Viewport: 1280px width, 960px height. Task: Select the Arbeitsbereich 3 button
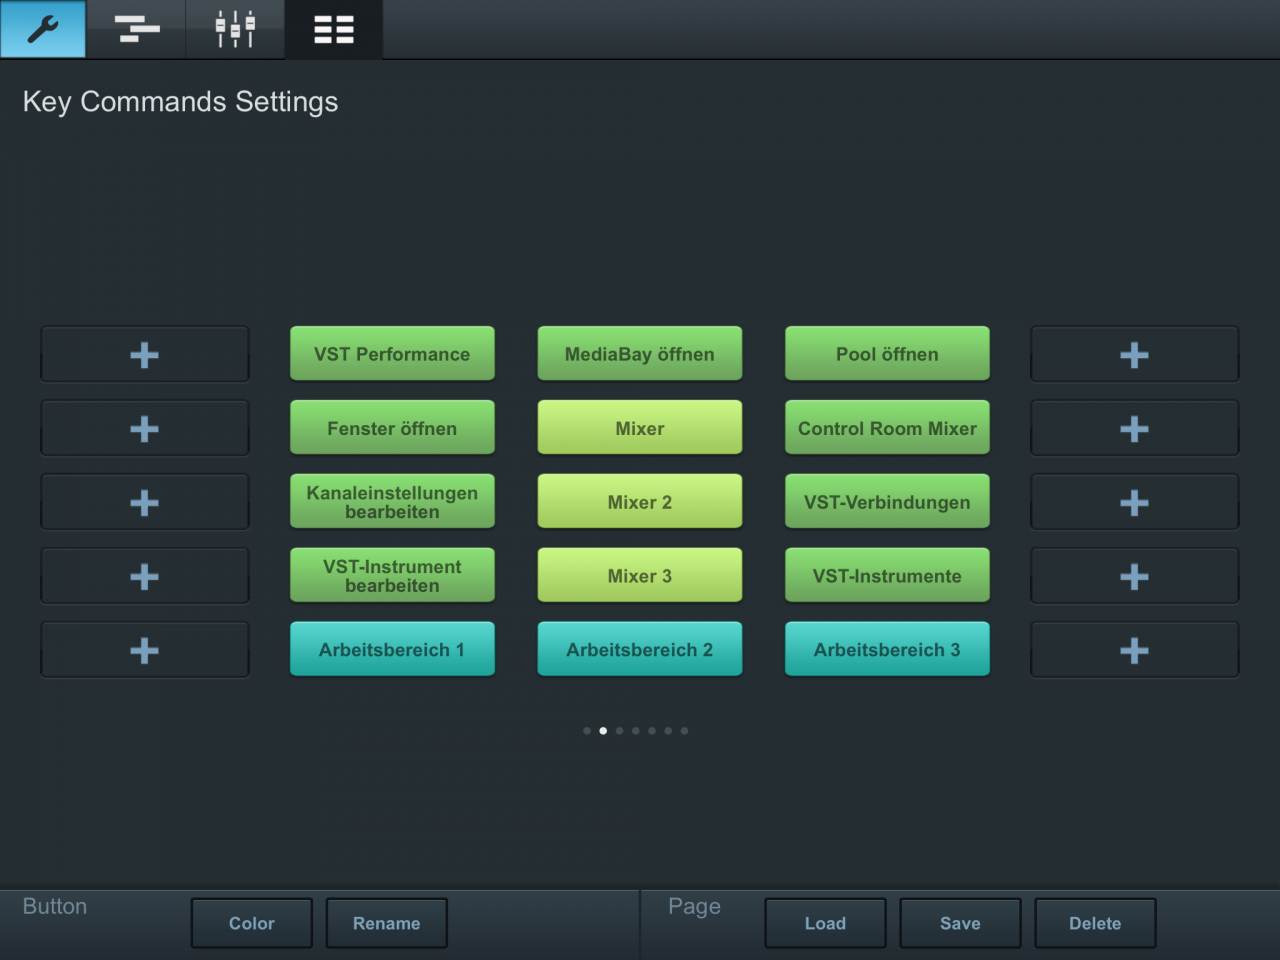pos(887,649)
